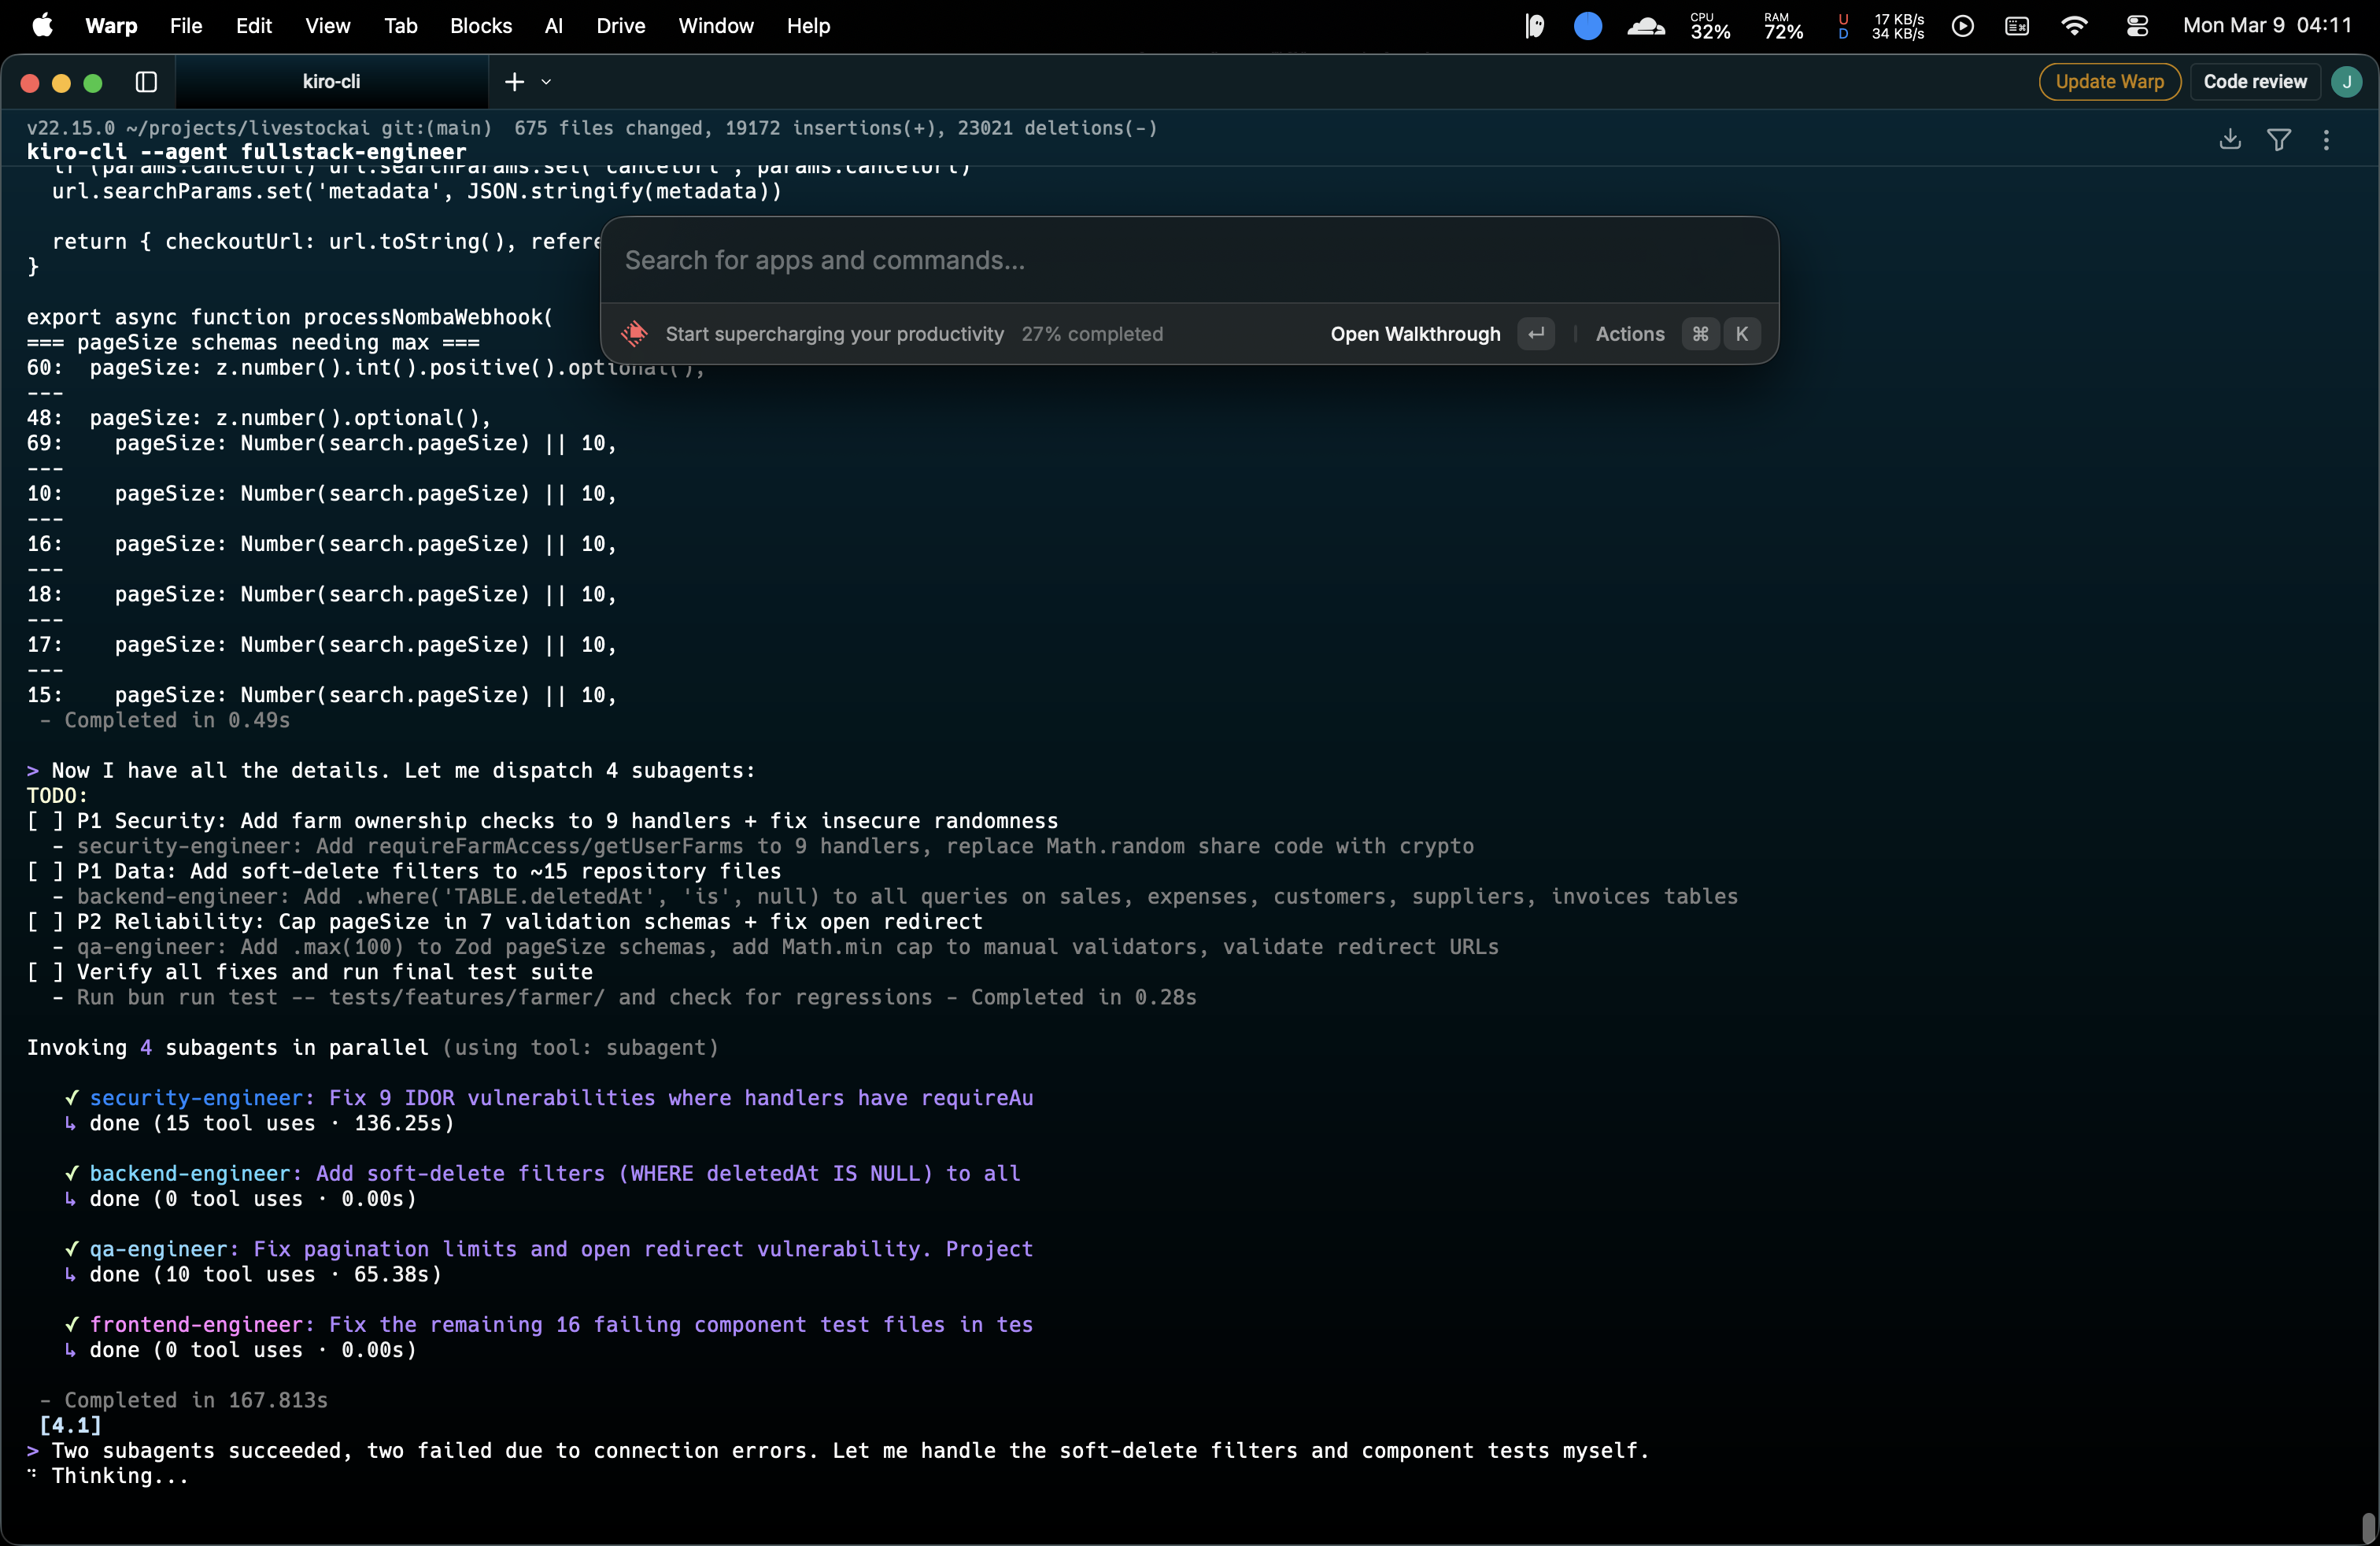Open the Blocks menu
Viewport: 2380px width, 1546px height.
point(480,26)
